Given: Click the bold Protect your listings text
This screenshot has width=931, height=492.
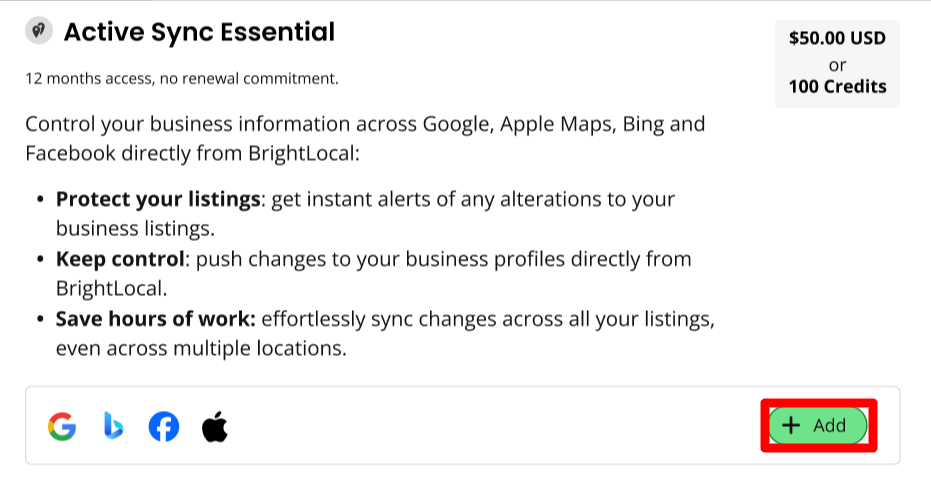Looking at the screenshot, I should coord(158,199).
